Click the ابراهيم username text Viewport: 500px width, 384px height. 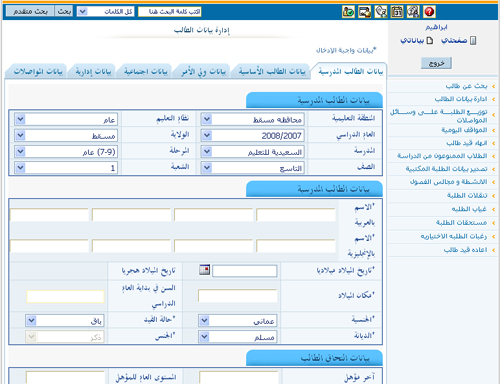pos(436,27)
